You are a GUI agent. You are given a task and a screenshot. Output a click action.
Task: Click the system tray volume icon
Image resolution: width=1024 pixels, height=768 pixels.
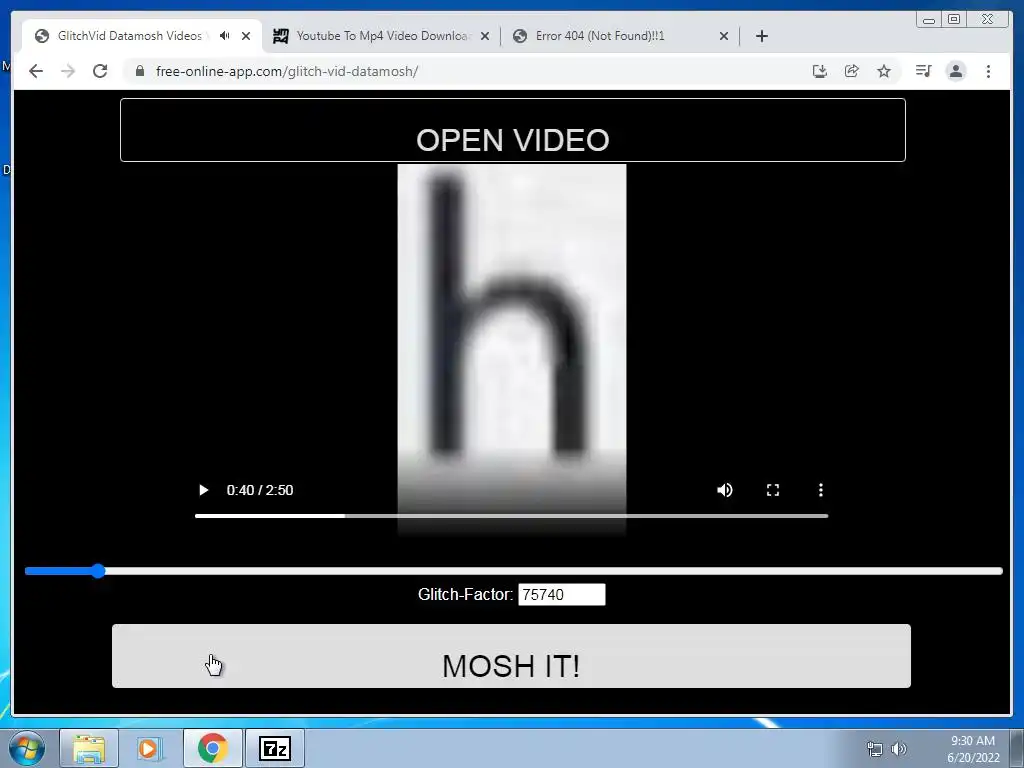899,749
